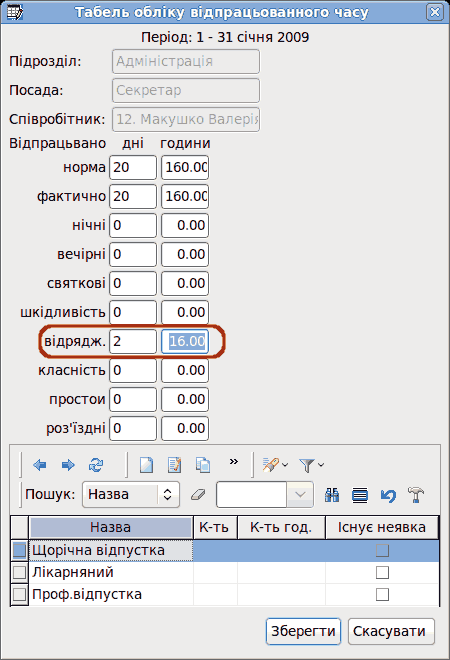Click the forward arrow navigation icon
This screenshot has width=450, height=660.
tap(68, 465)
